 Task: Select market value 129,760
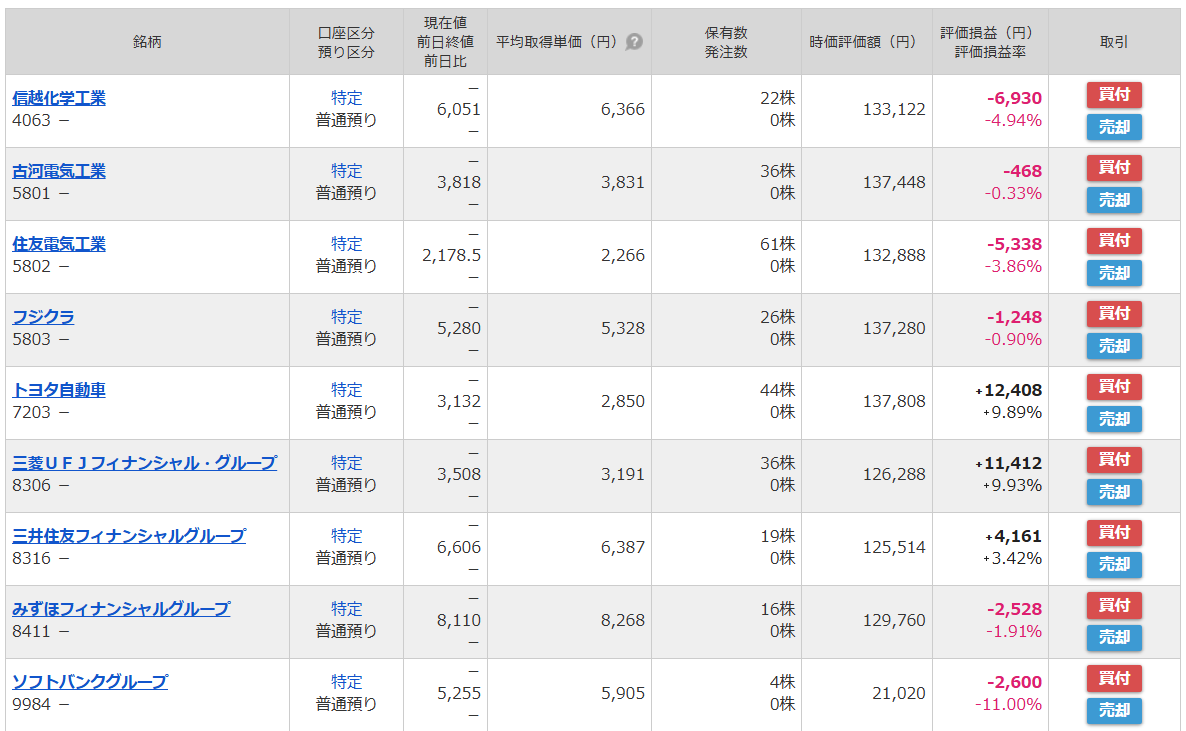point(894,621)
